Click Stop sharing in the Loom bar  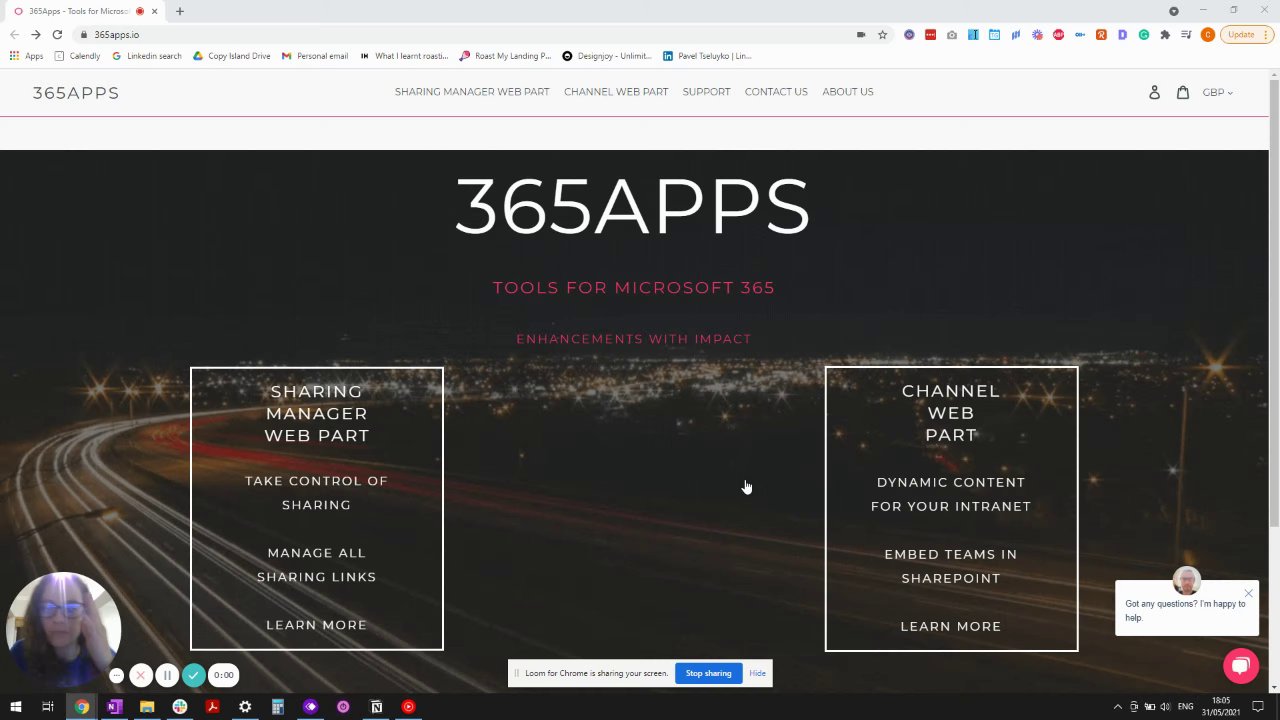tap(709, 673)
